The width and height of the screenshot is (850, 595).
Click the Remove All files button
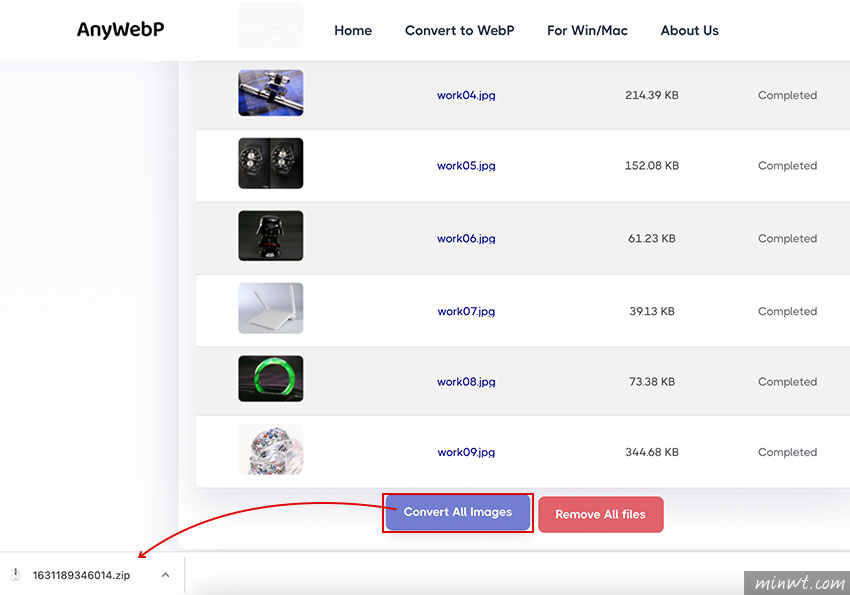(x=601, y=514)
